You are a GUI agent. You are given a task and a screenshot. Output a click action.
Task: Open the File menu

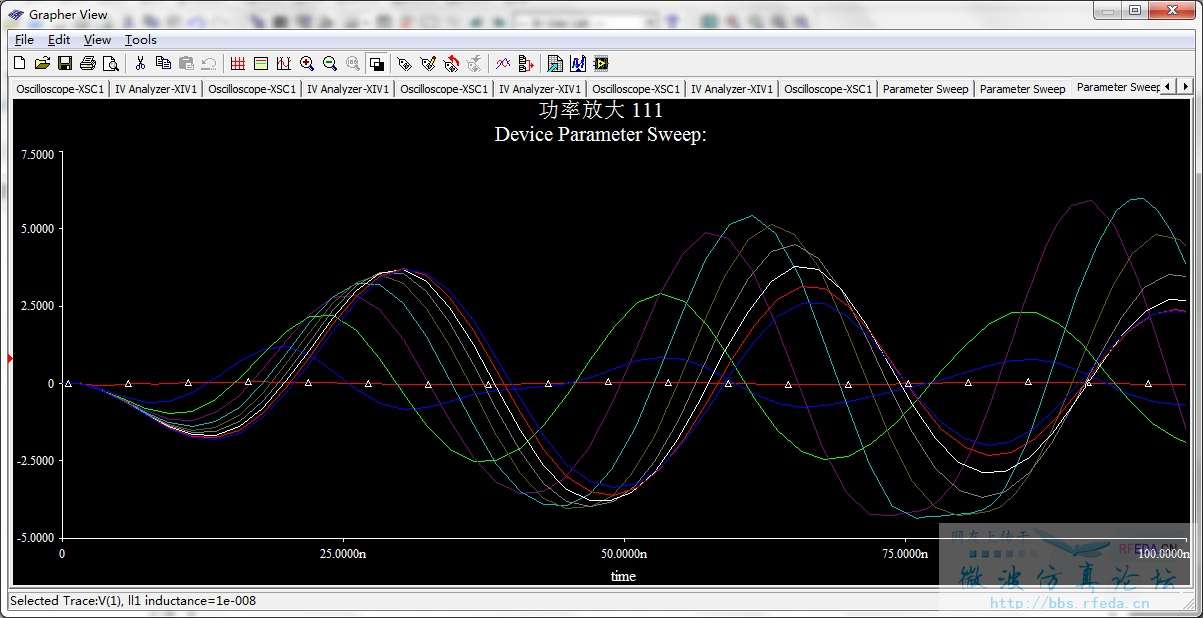pos(24,40)
